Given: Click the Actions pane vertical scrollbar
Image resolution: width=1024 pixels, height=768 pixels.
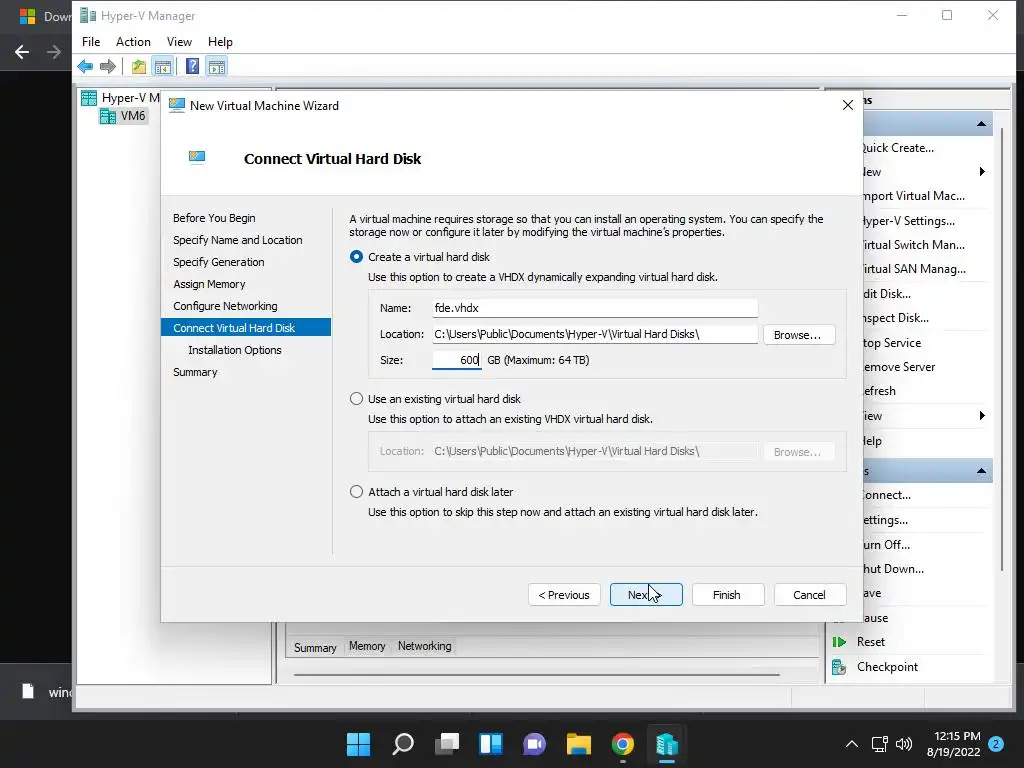Looking at the screenshot, I should click(x=1002, y=349).
